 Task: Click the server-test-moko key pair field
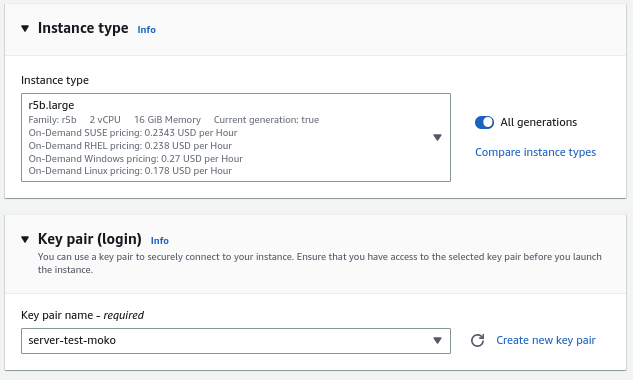(x=236, y=341)
